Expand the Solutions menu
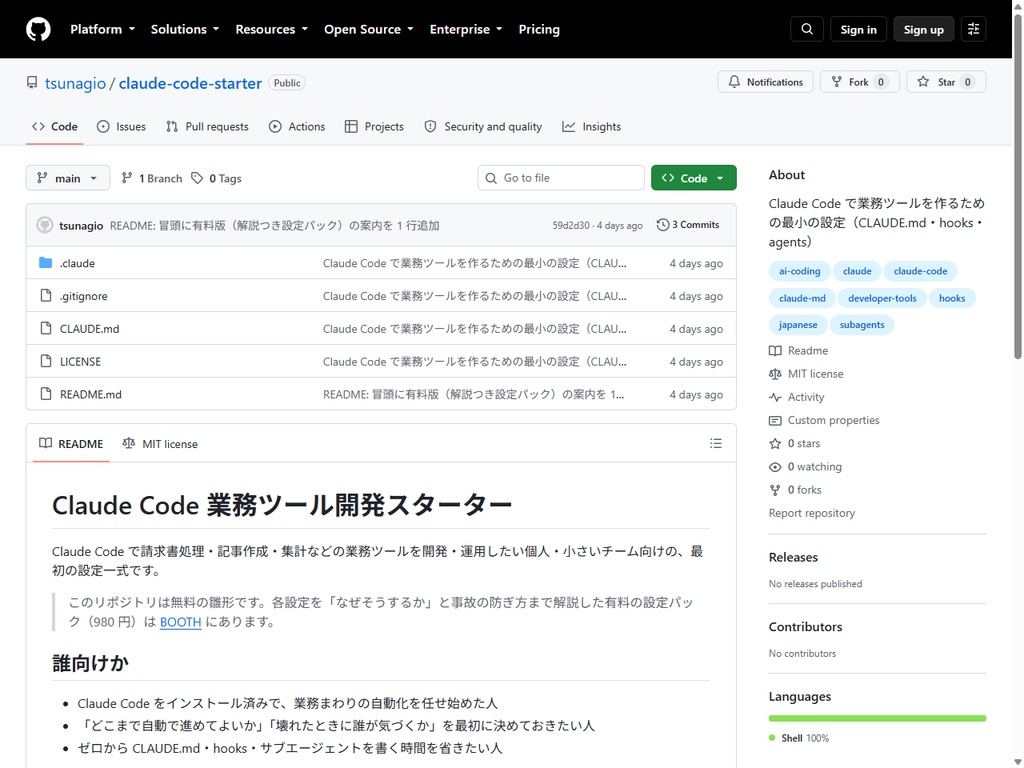This screenshot has width=1024, height=768. click(x=185, y=29)
